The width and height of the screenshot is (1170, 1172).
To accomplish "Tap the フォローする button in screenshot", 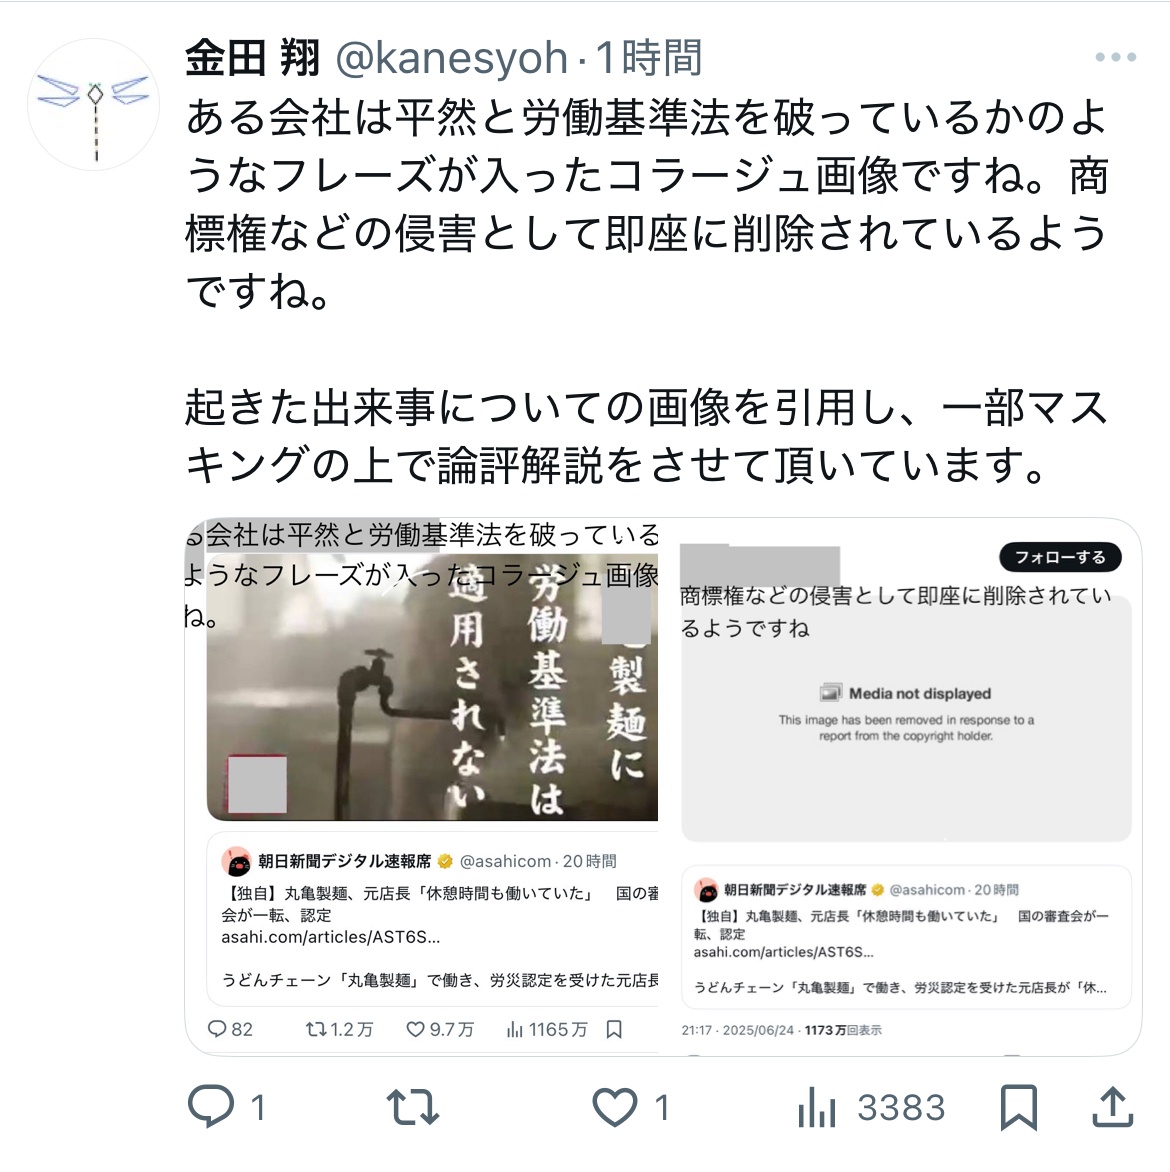I will 1060,557.
